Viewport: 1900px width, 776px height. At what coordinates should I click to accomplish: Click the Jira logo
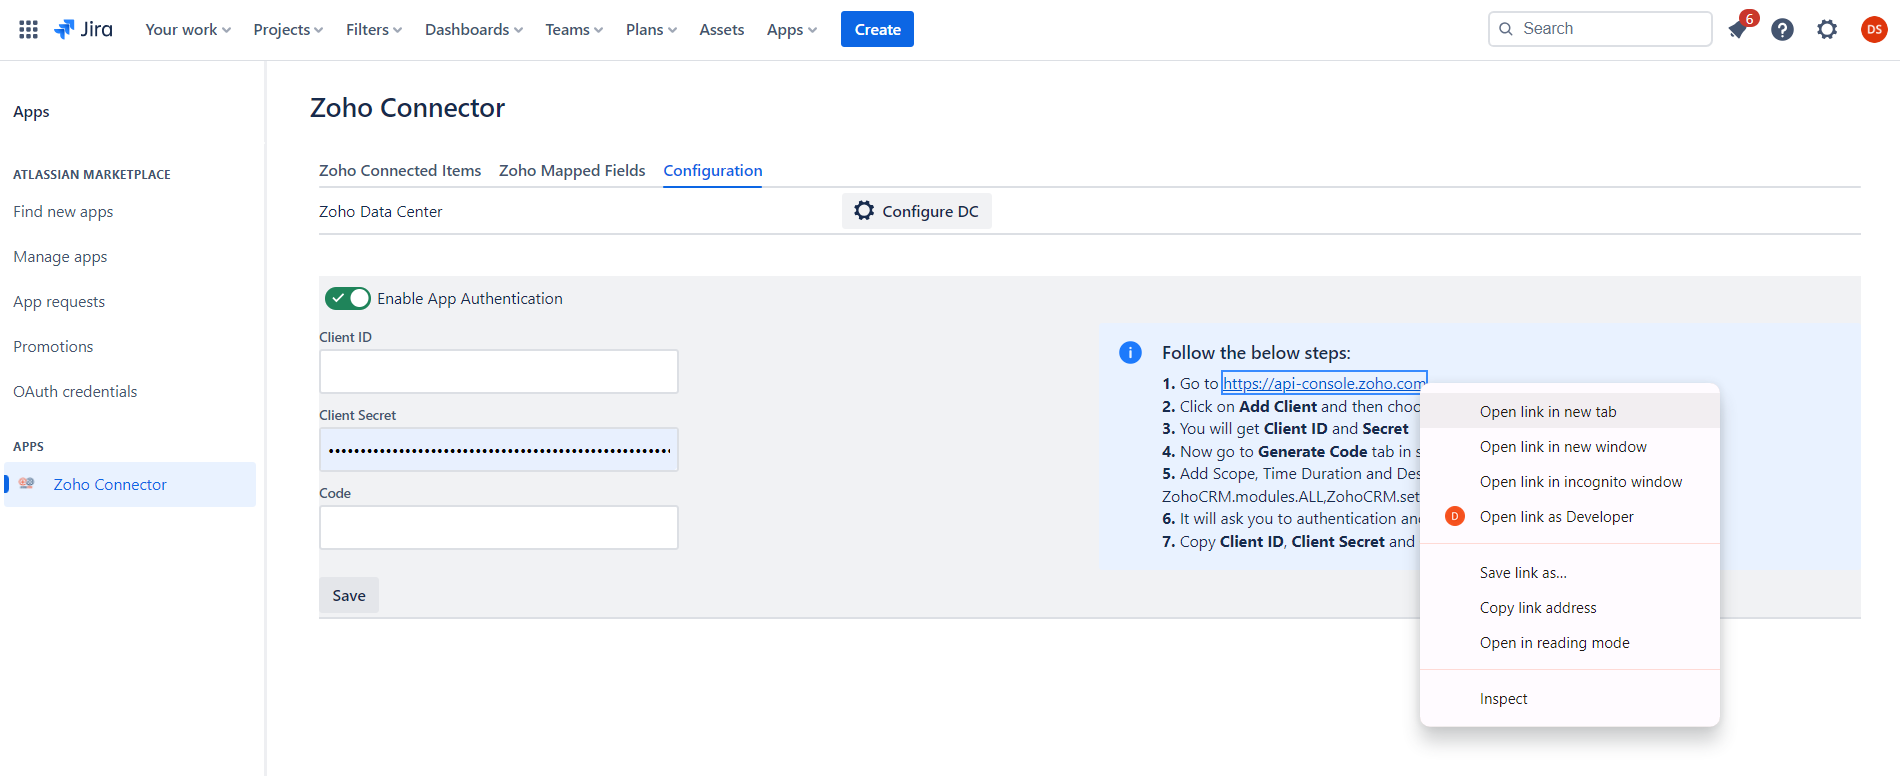tap(83, 29)
